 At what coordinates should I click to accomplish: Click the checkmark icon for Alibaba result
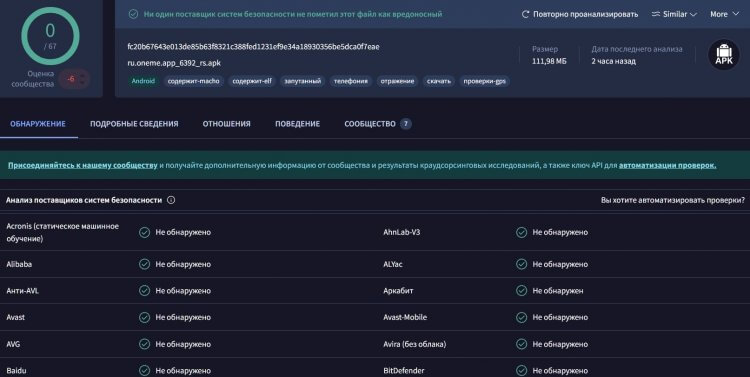point(144,264)
